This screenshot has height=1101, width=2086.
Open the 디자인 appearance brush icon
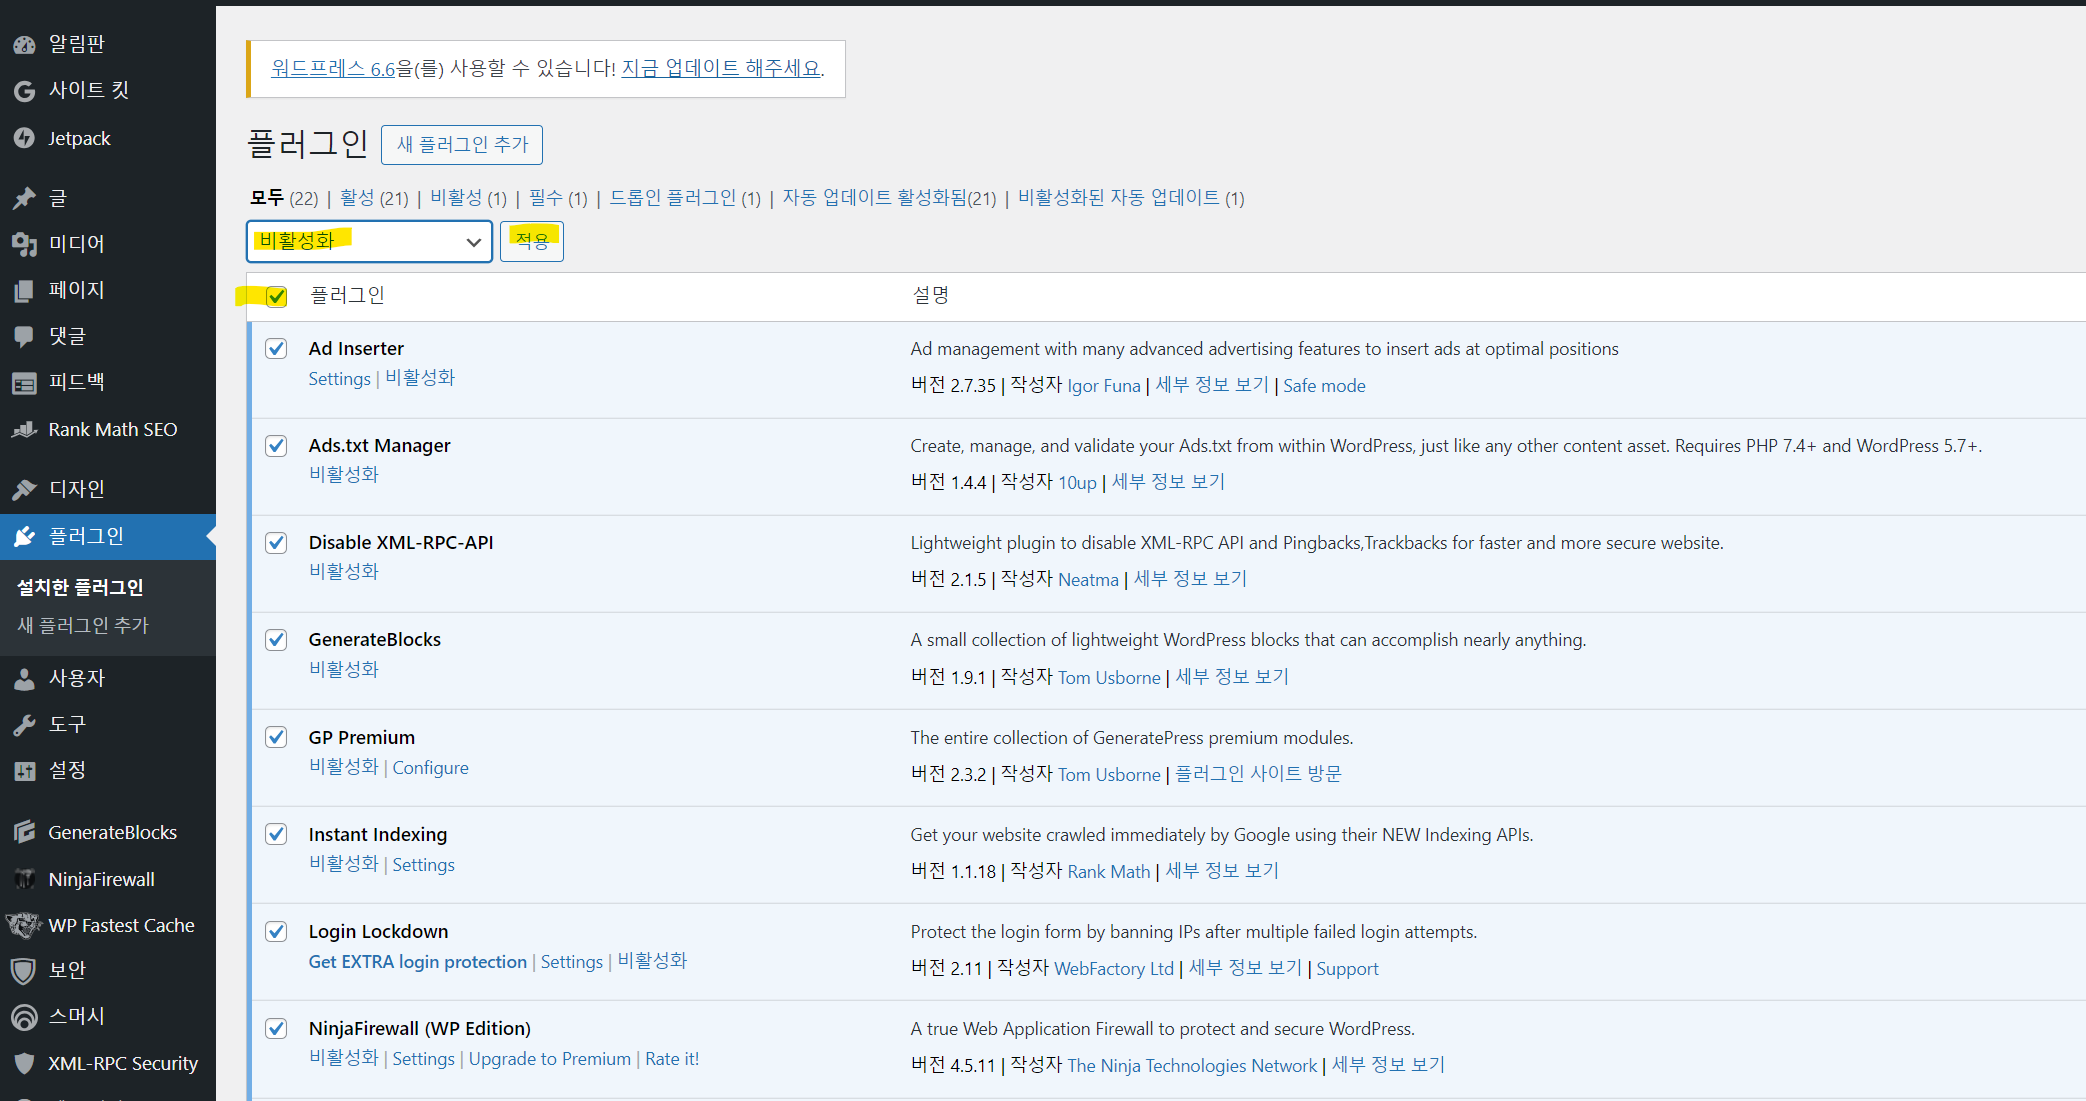click(24, 489)
